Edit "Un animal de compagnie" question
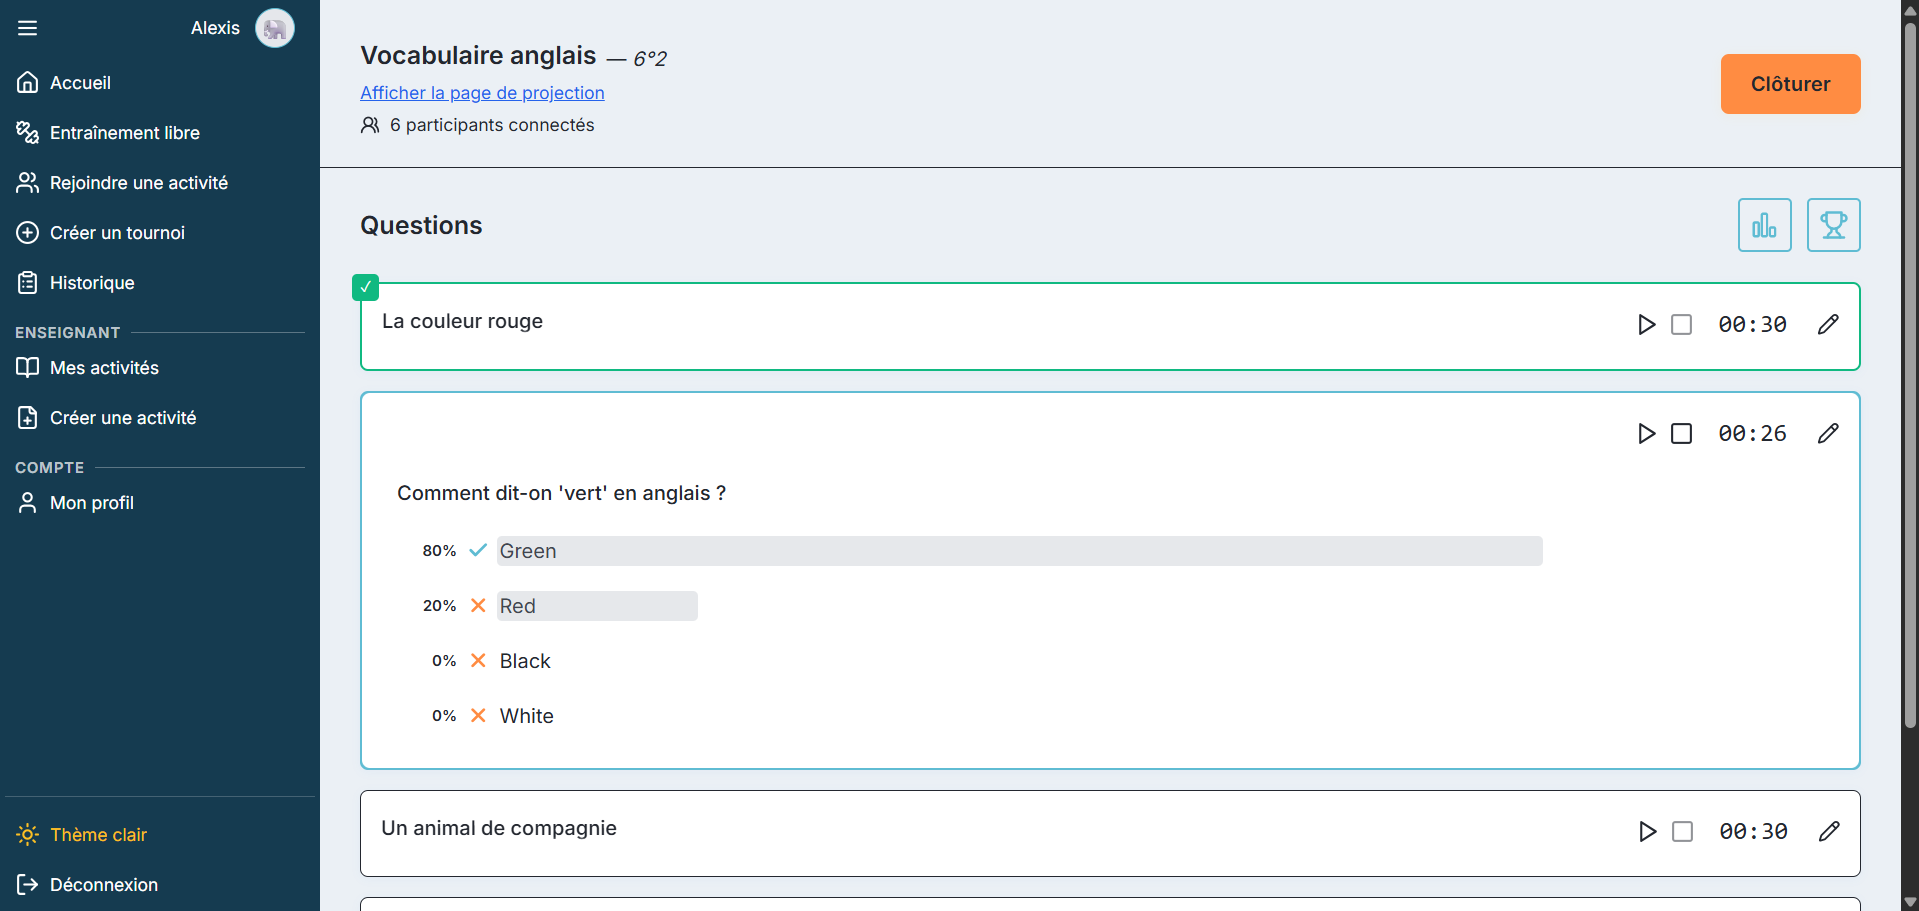The image size is (1919, 911). pyautogui.click(x=1830, y=831)
